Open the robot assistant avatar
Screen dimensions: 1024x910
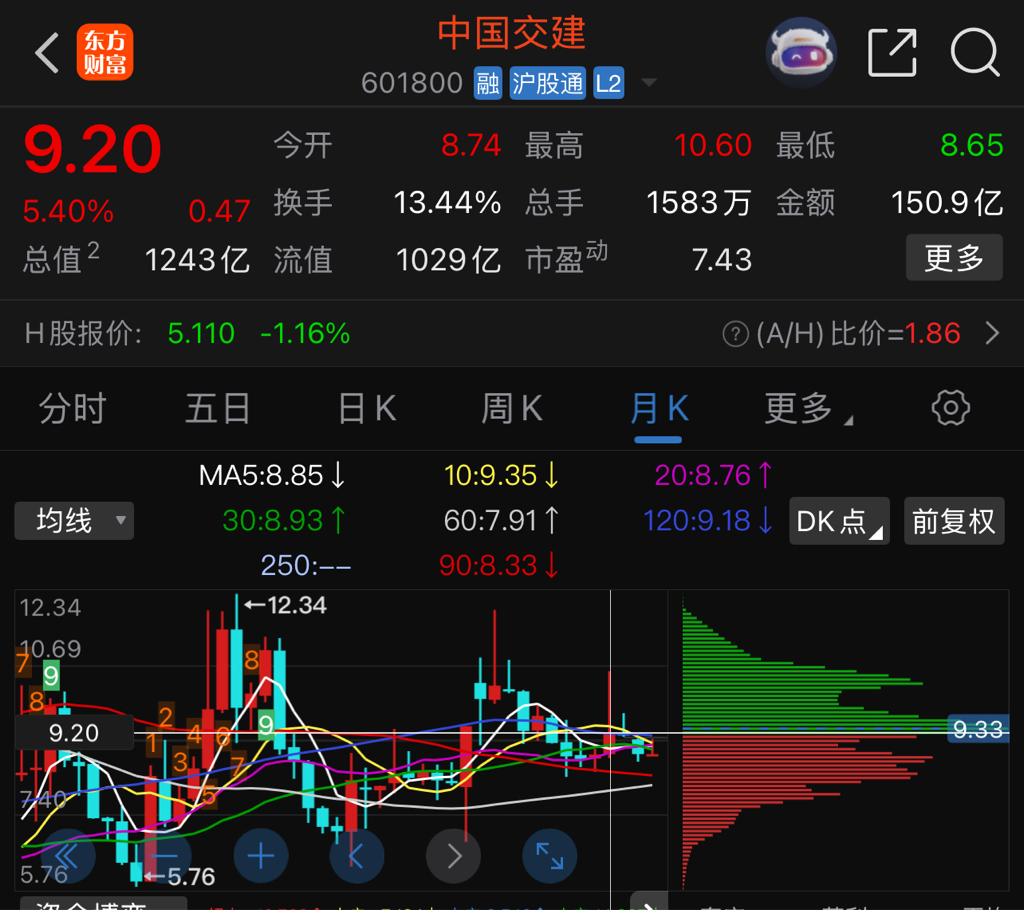pos(801,52)
